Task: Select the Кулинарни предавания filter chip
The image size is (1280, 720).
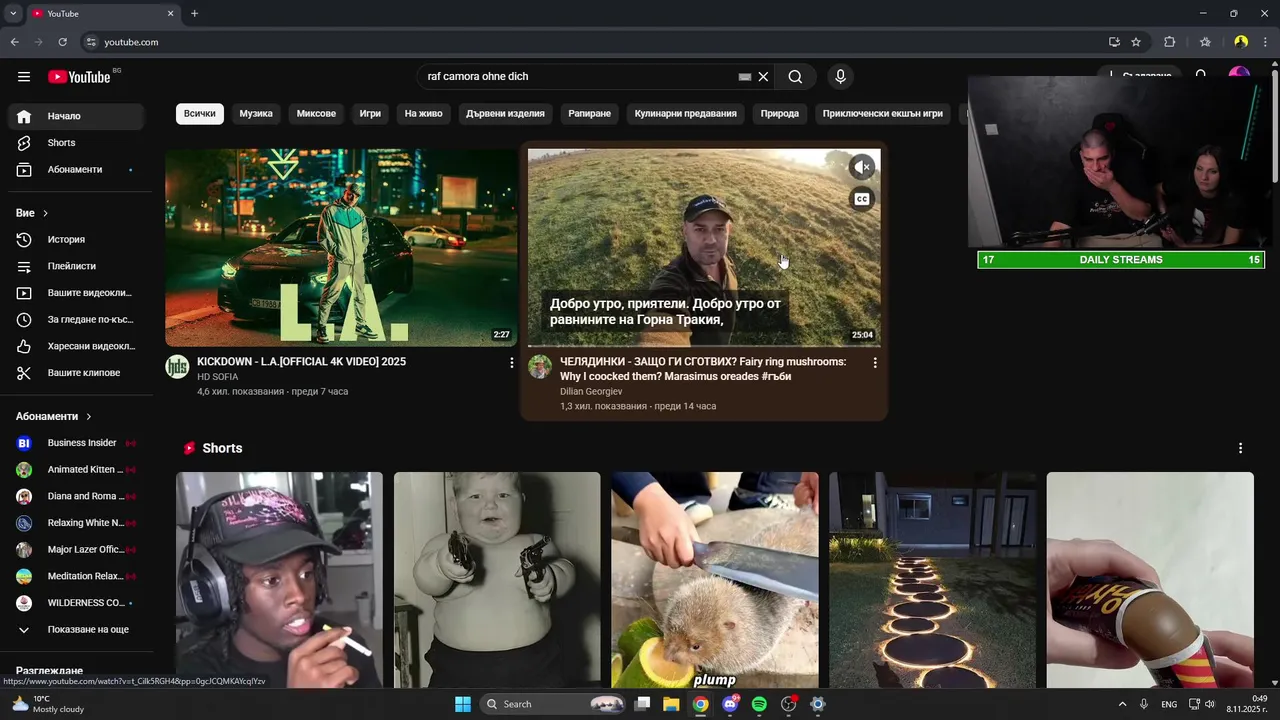Action: tap(686, 114)
